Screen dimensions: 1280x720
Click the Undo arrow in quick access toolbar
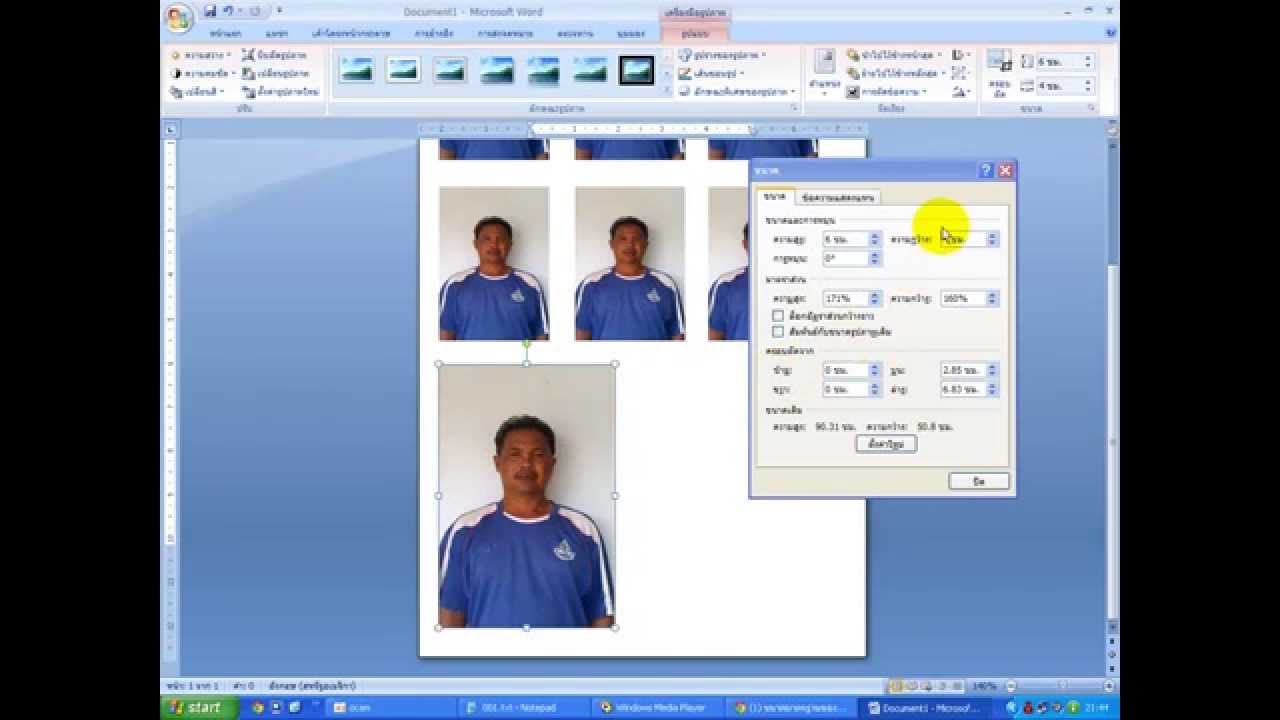tap(229, 11)
